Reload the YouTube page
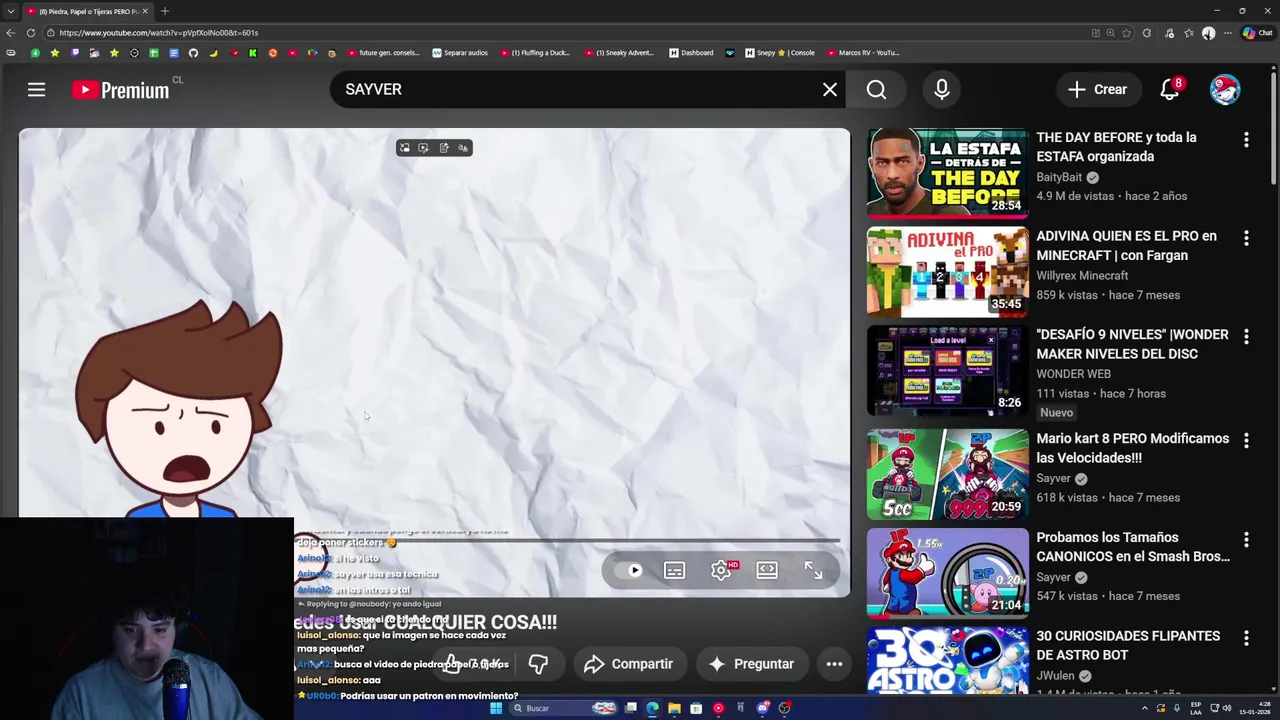 [31, 33]
